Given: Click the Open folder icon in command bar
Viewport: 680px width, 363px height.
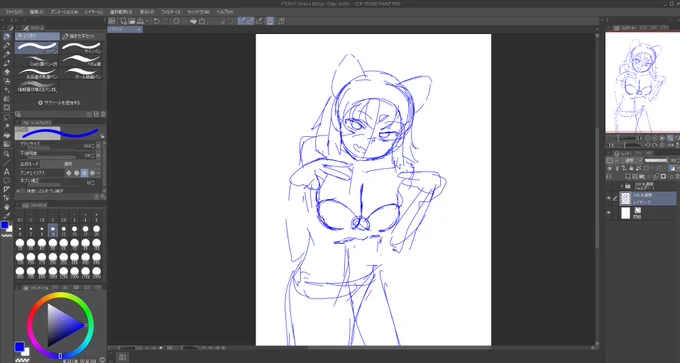Looking at the screenshot, I should (x=132, y=21).
